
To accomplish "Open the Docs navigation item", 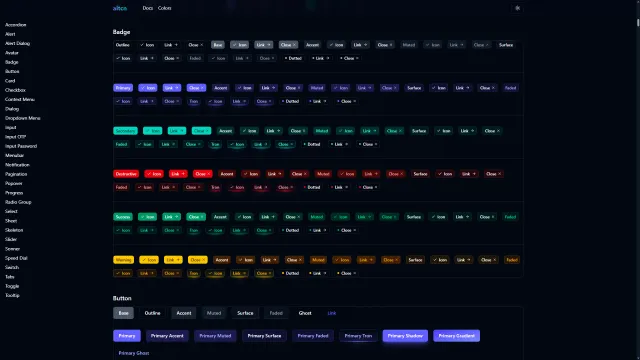I will point(148,8).
